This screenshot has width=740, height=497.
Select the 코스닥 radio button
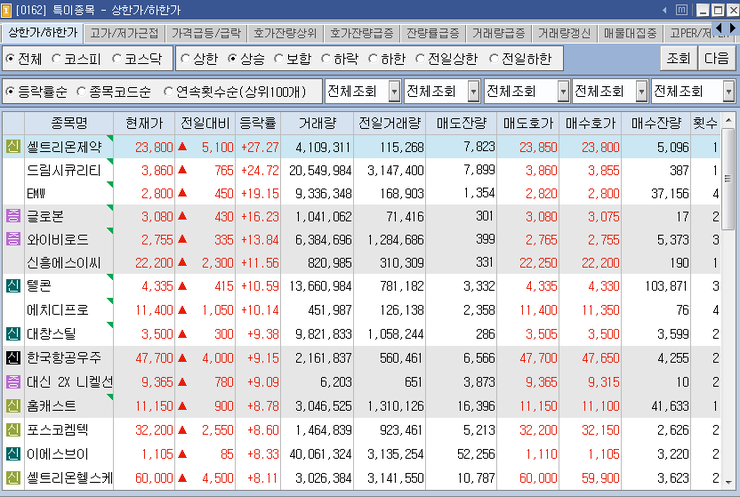pyautogui.click(x=117, y=59)
